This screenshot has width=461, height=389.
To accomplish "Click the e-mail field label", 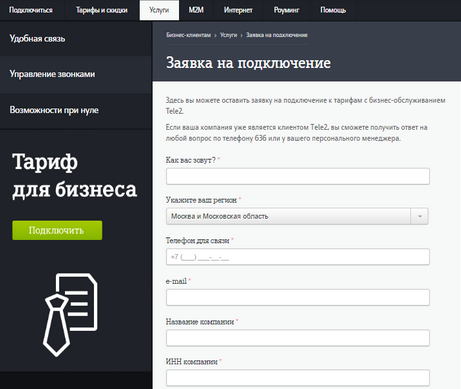I will 176,281.
